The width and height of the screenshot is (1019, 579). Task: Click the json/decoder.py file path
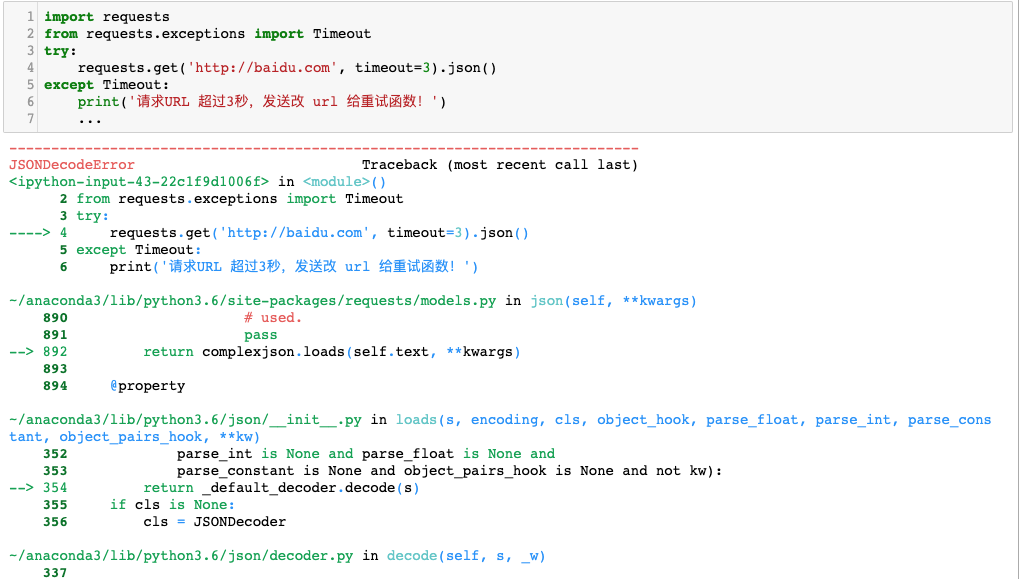pyautogui.click(x=181, y=556)
